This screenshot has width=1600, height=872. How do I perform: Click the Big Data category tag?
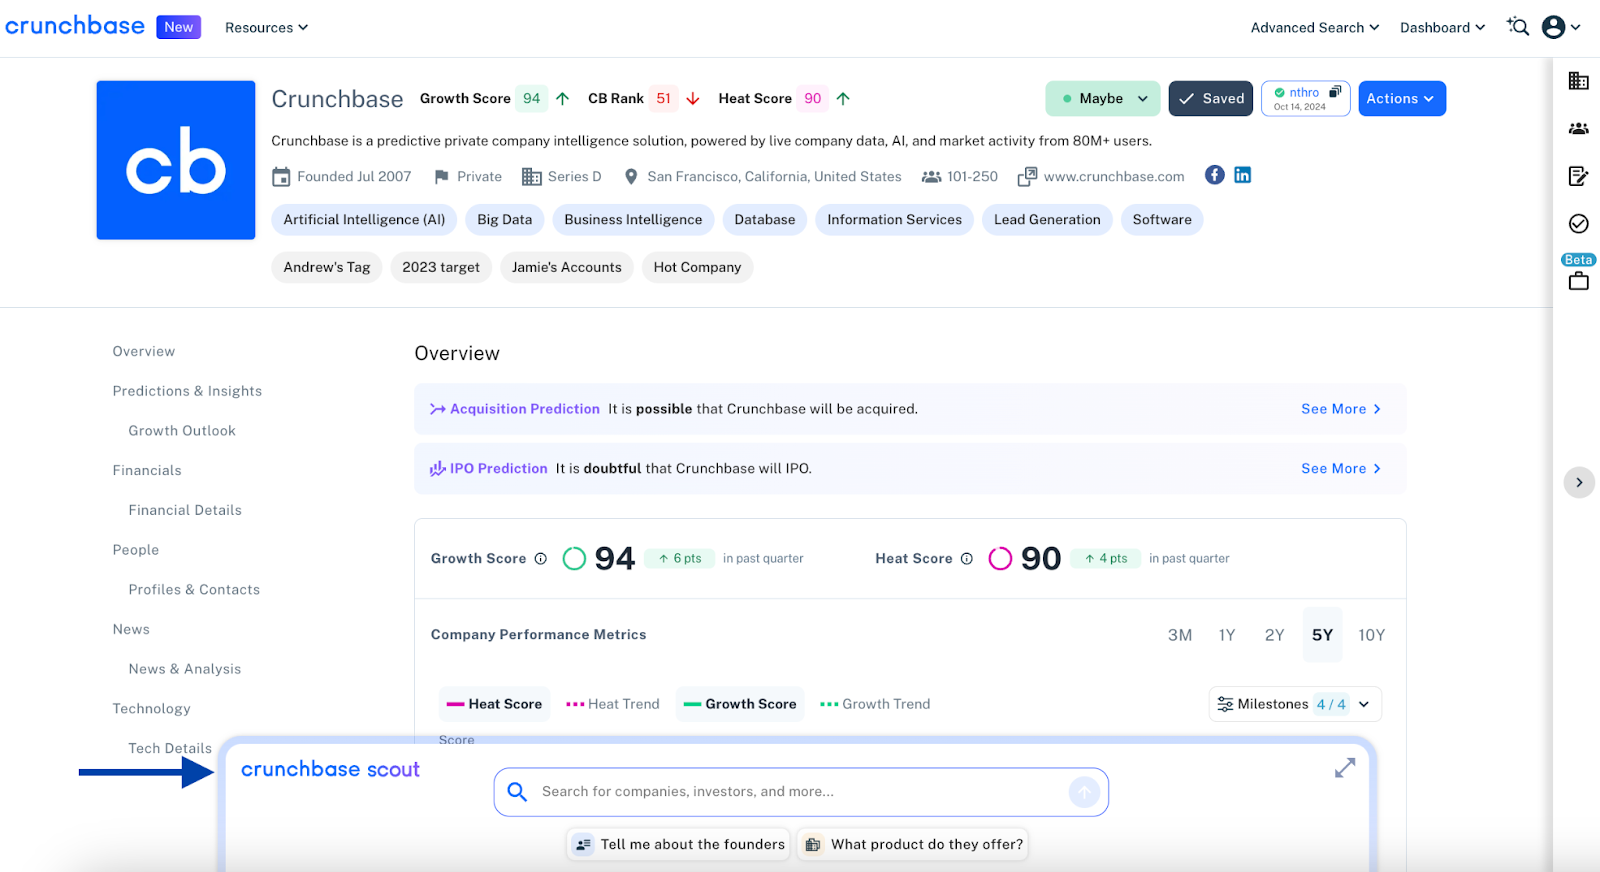coord(505,220)
